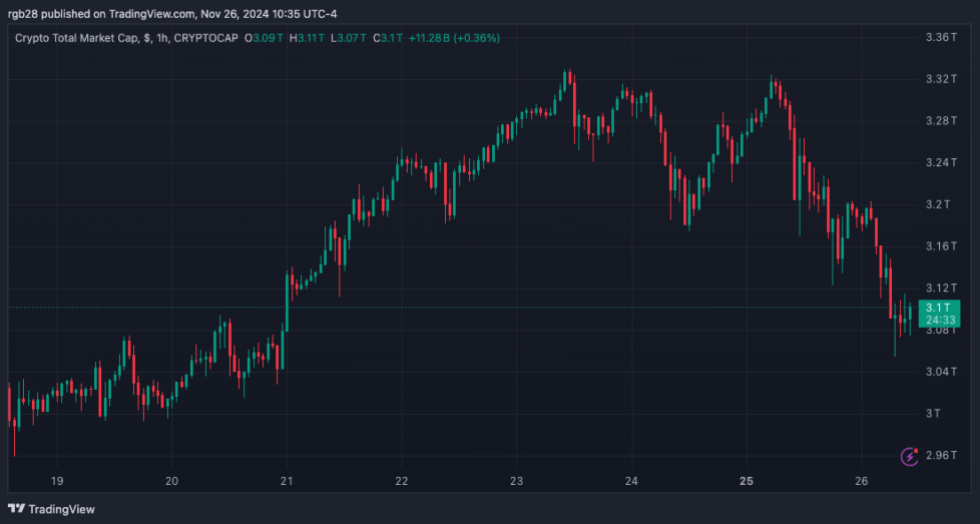Select date 23 on the time axis
Image resolution: width=980 pixels, height=524 pixels.
click(x=516, y=481)
